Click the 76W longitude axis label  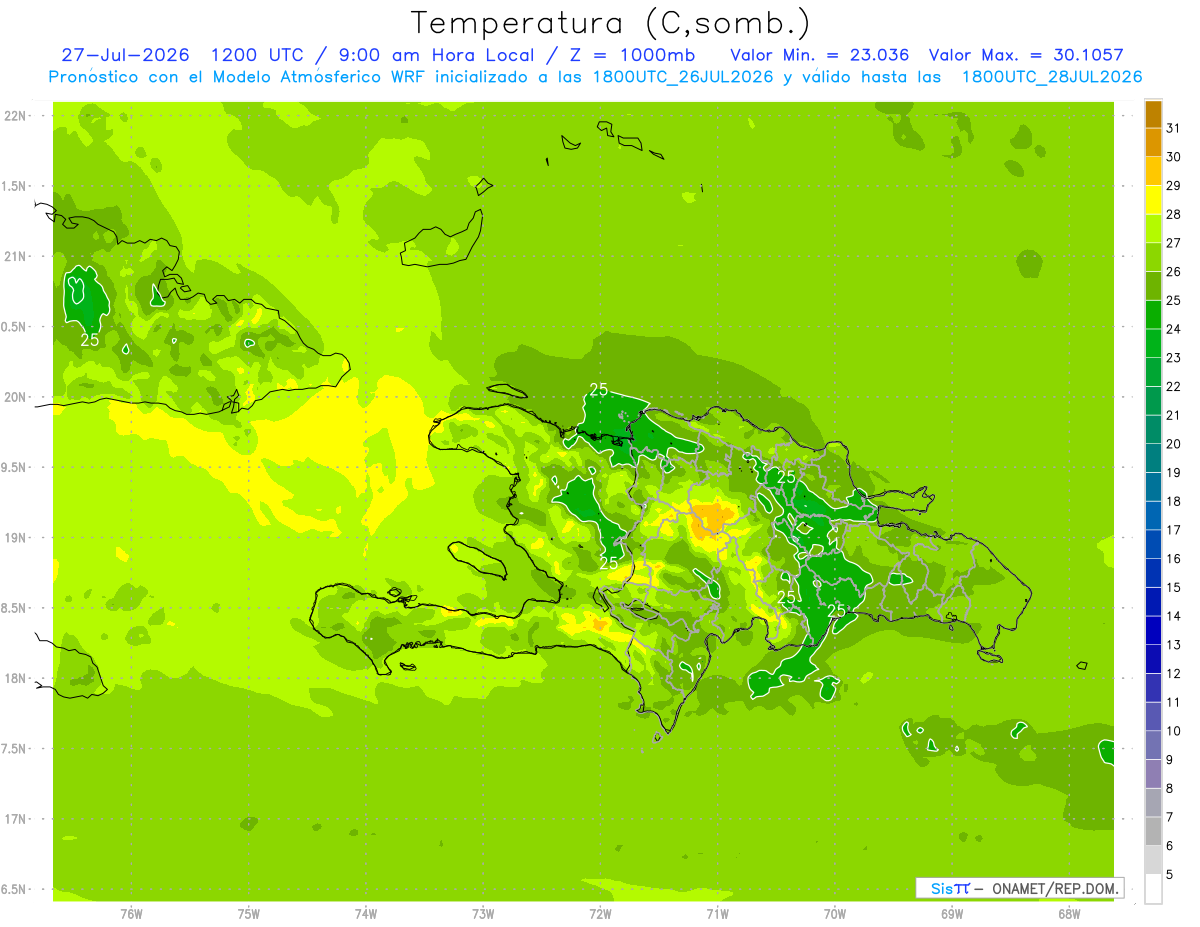(x=131, y=913)
